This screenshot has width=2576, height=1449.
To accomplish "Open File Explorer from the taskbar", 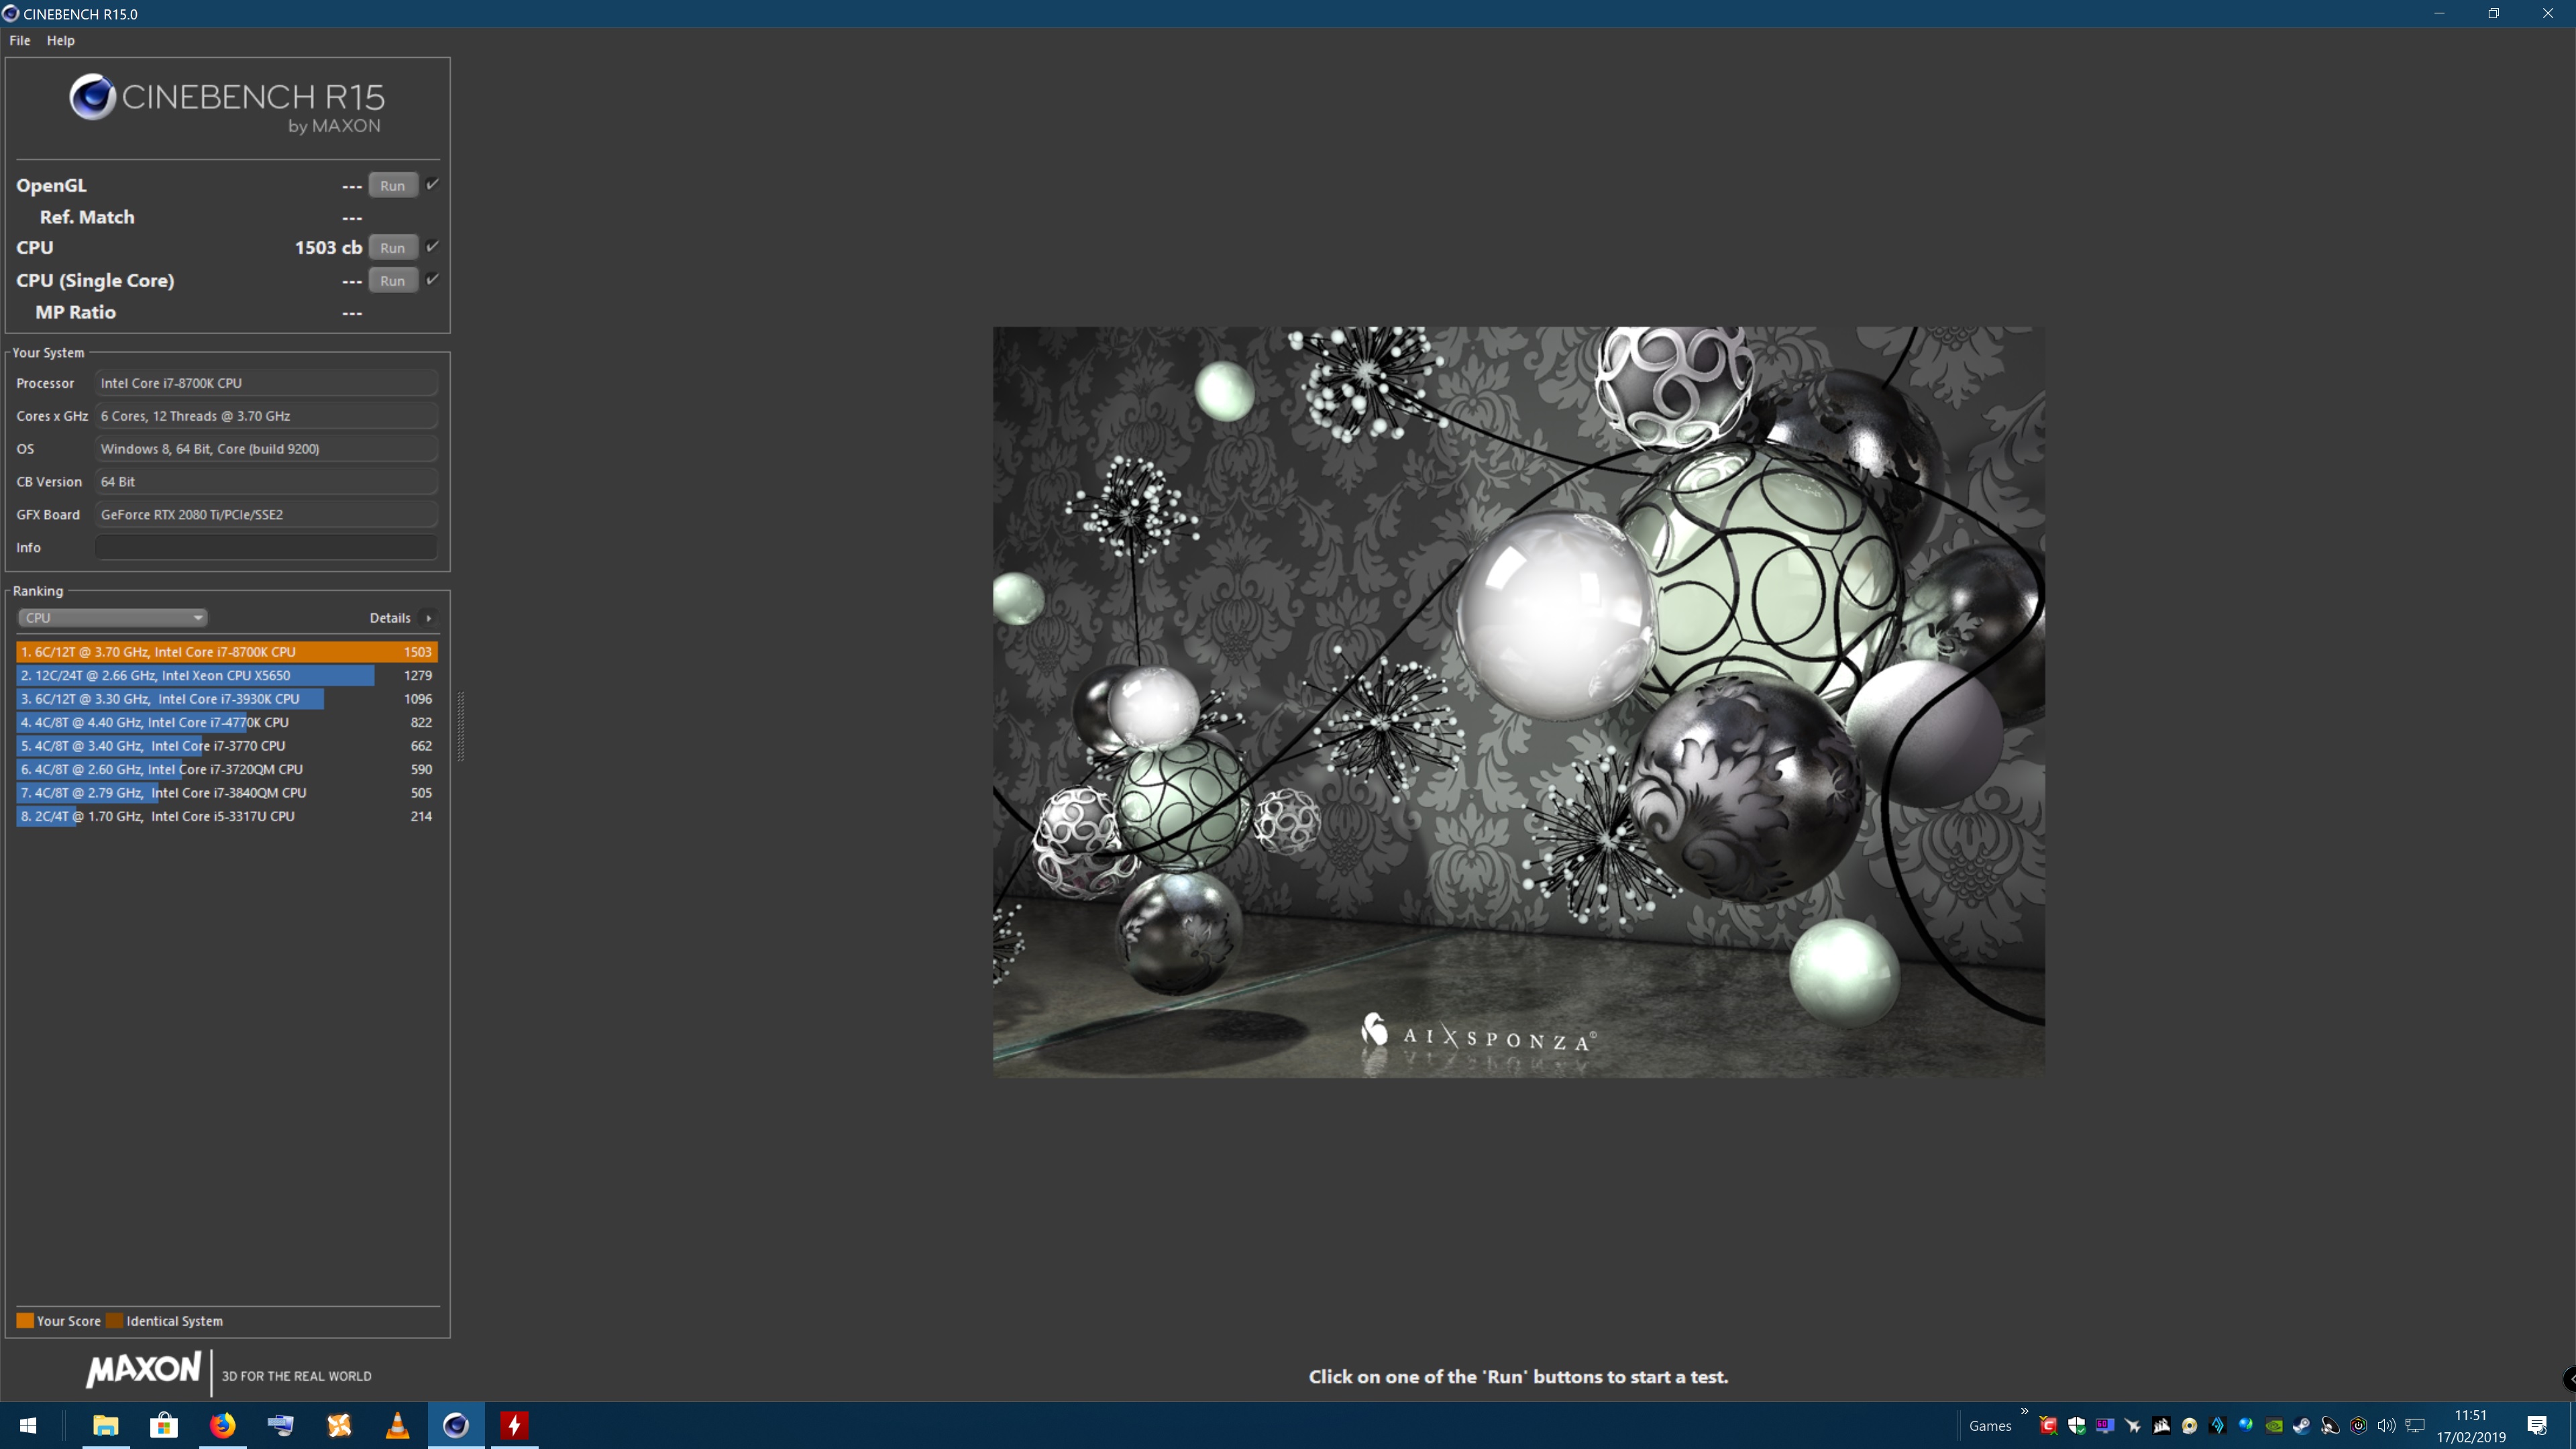I will point(105,1426).
